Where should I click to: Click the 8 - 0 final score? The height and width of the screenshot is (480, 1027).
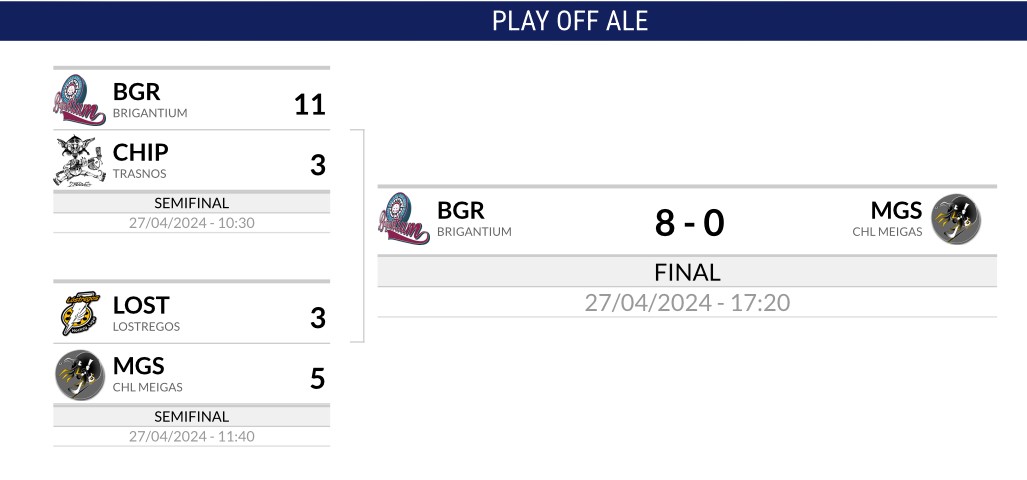pyautogui.click(x=689, y=223)
